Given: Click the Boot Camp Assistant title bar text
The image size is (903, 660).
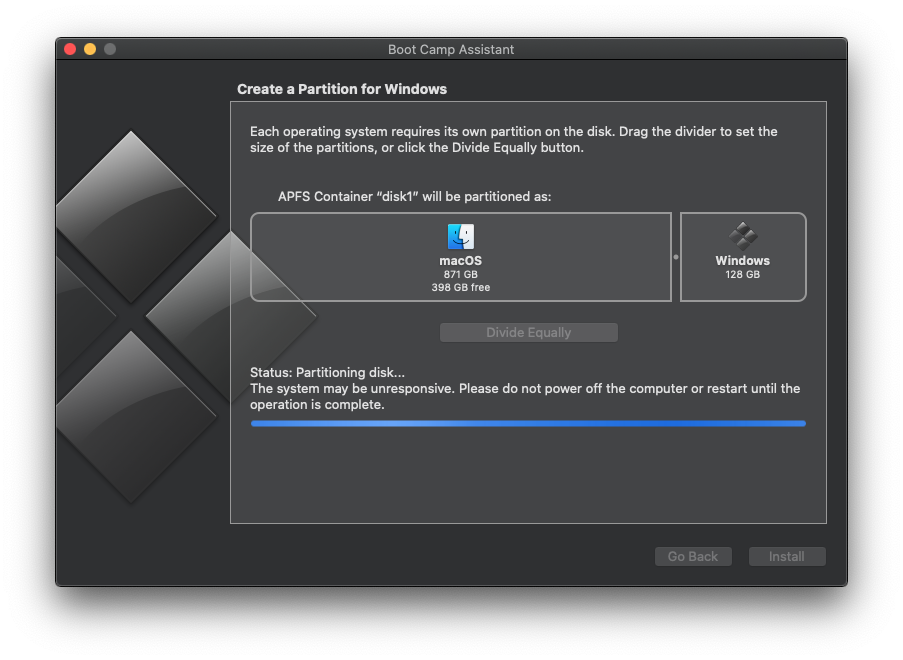Looking at the screenshot, I should 450,49.
